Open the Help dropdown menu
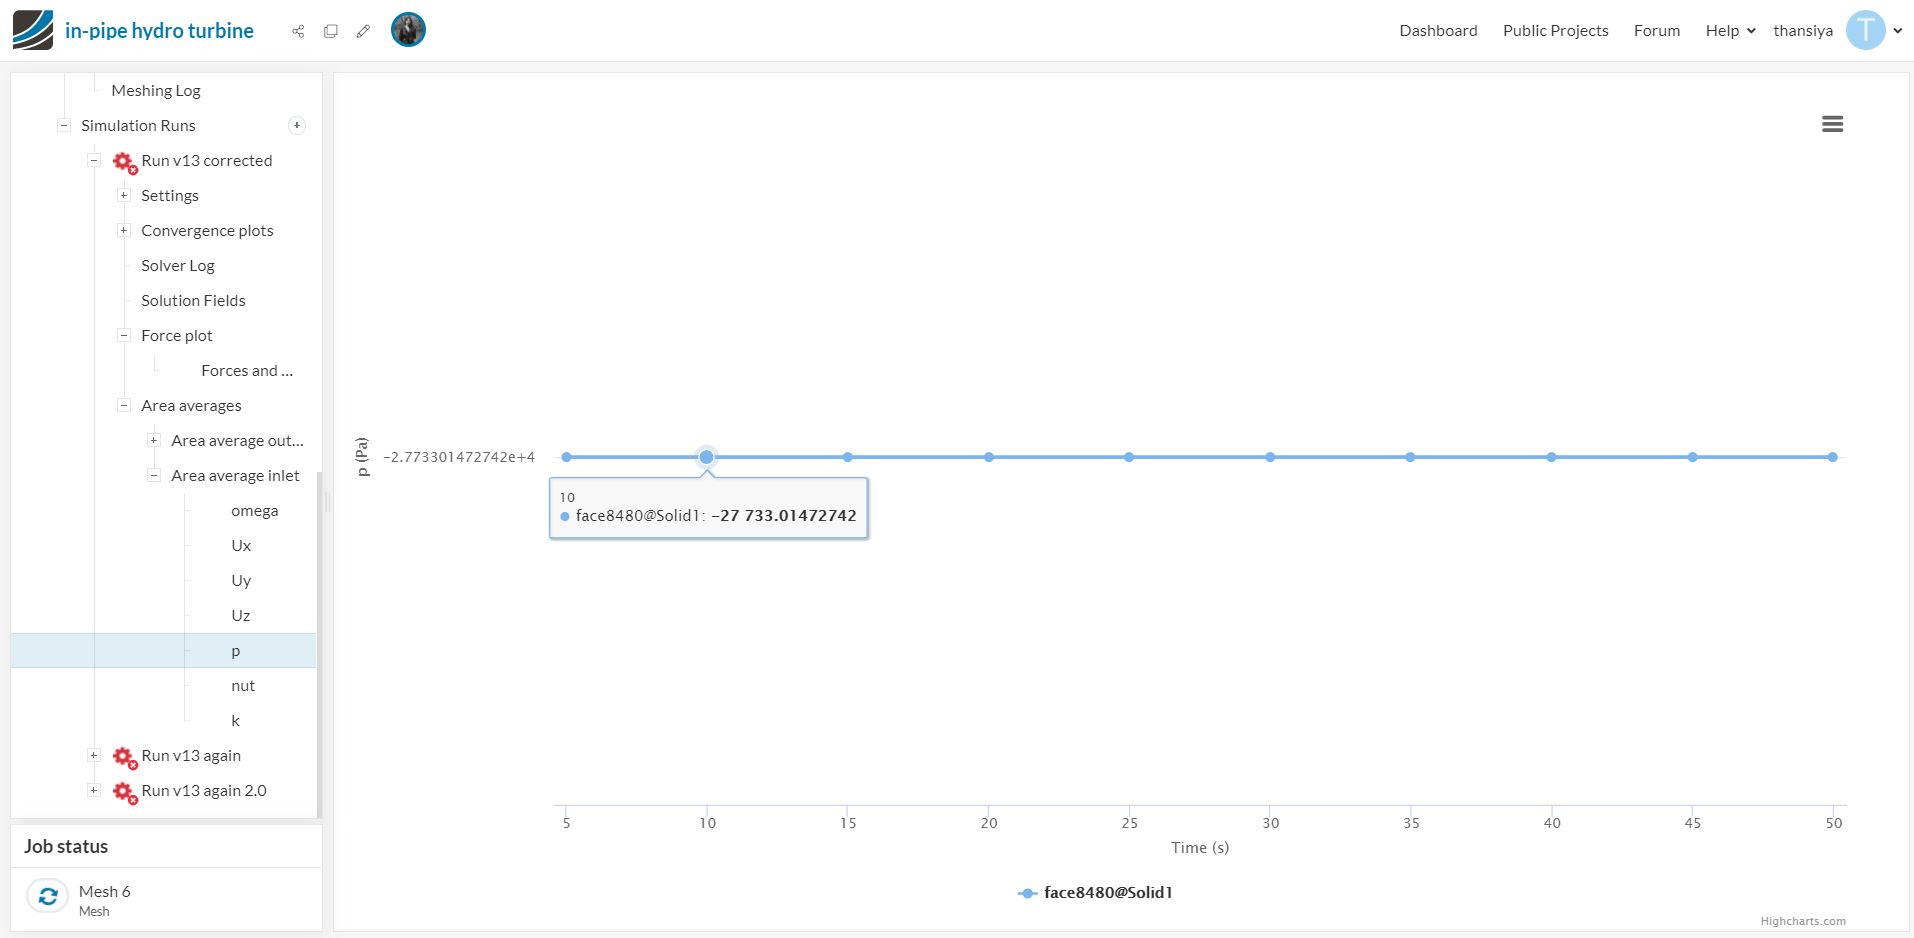The width and height of the screenshot is (1914, 938). 1730,31
